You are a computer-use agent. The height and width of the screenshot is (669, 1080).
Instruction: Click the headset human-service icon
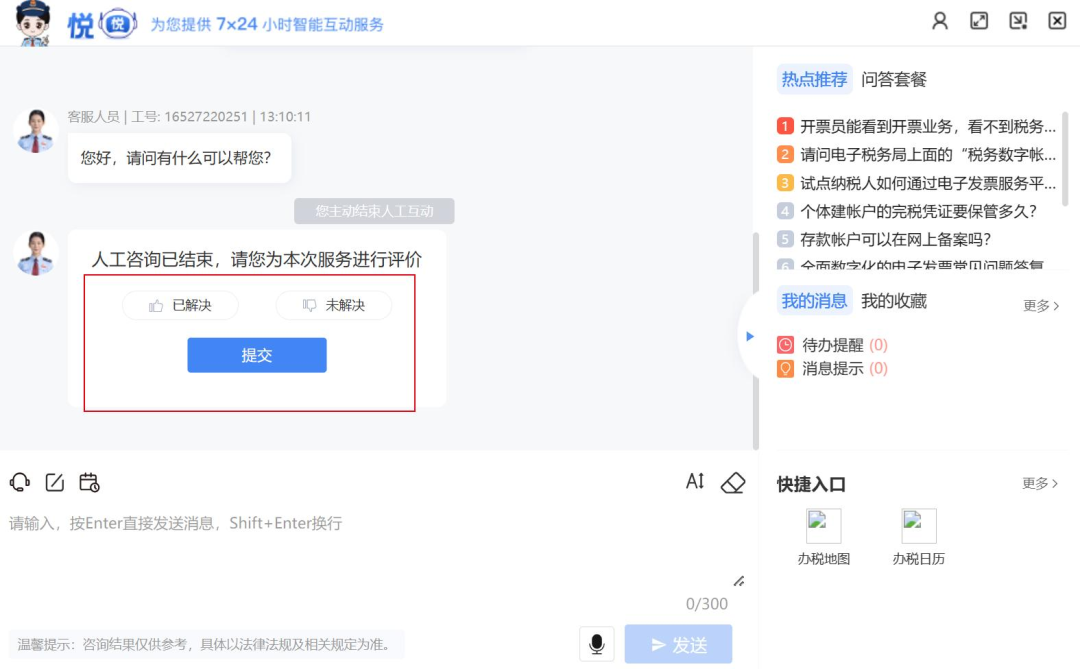(x=20, y=482)
